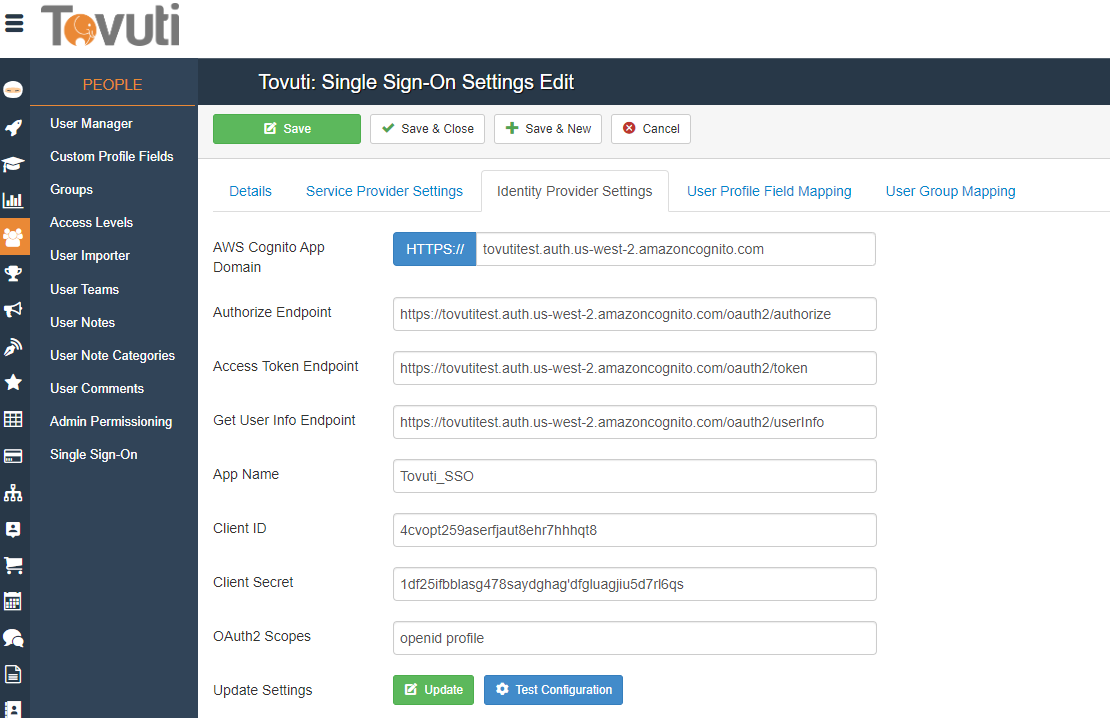
Task: Open the hamburger menu
Action: [x=14, y=23]
